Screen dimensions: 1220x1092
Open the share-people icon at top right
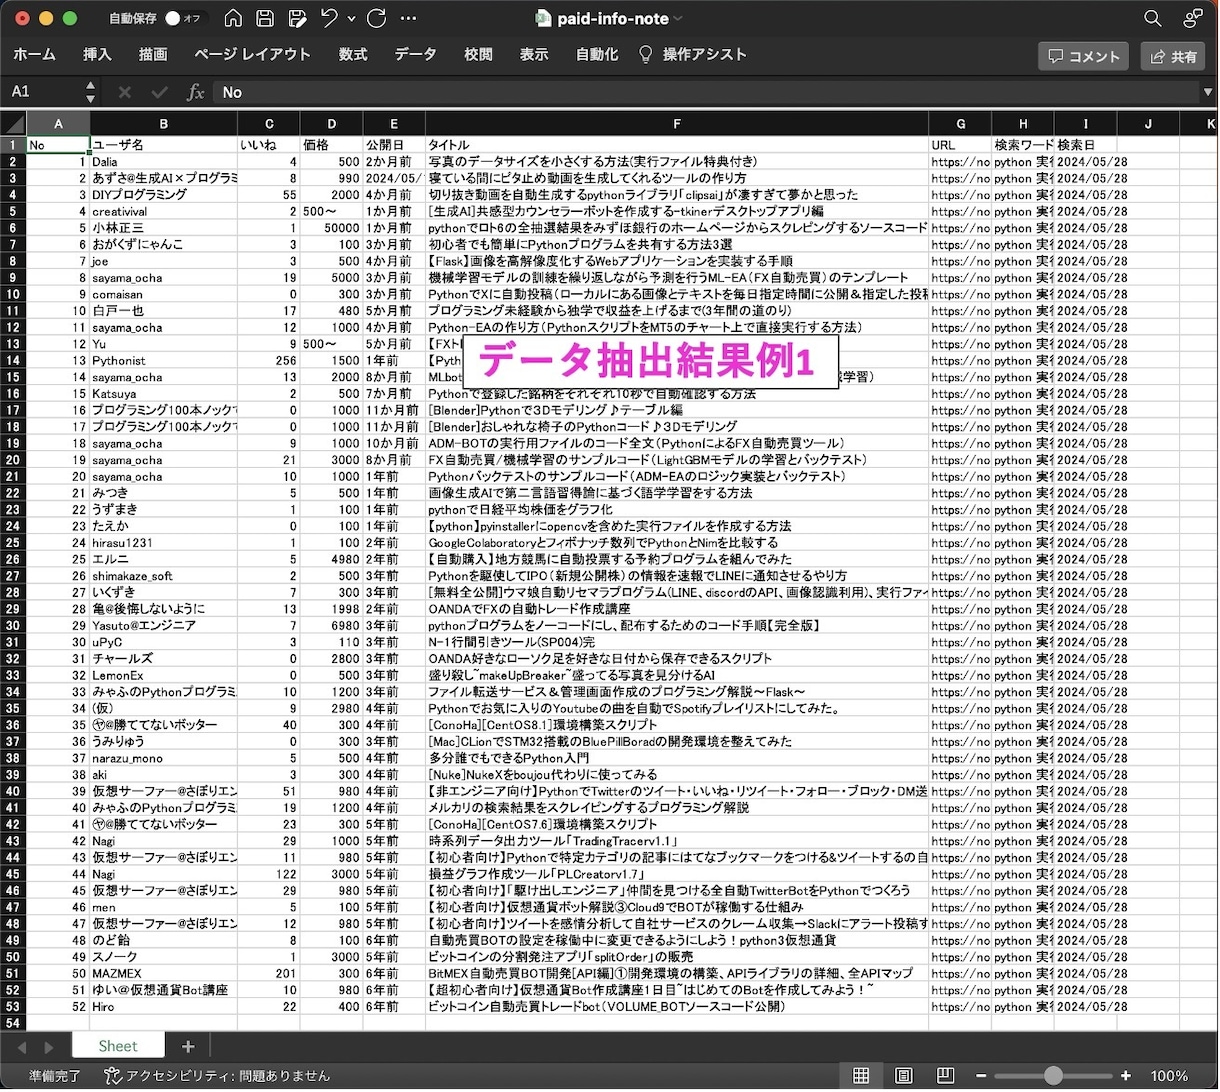1193,18
